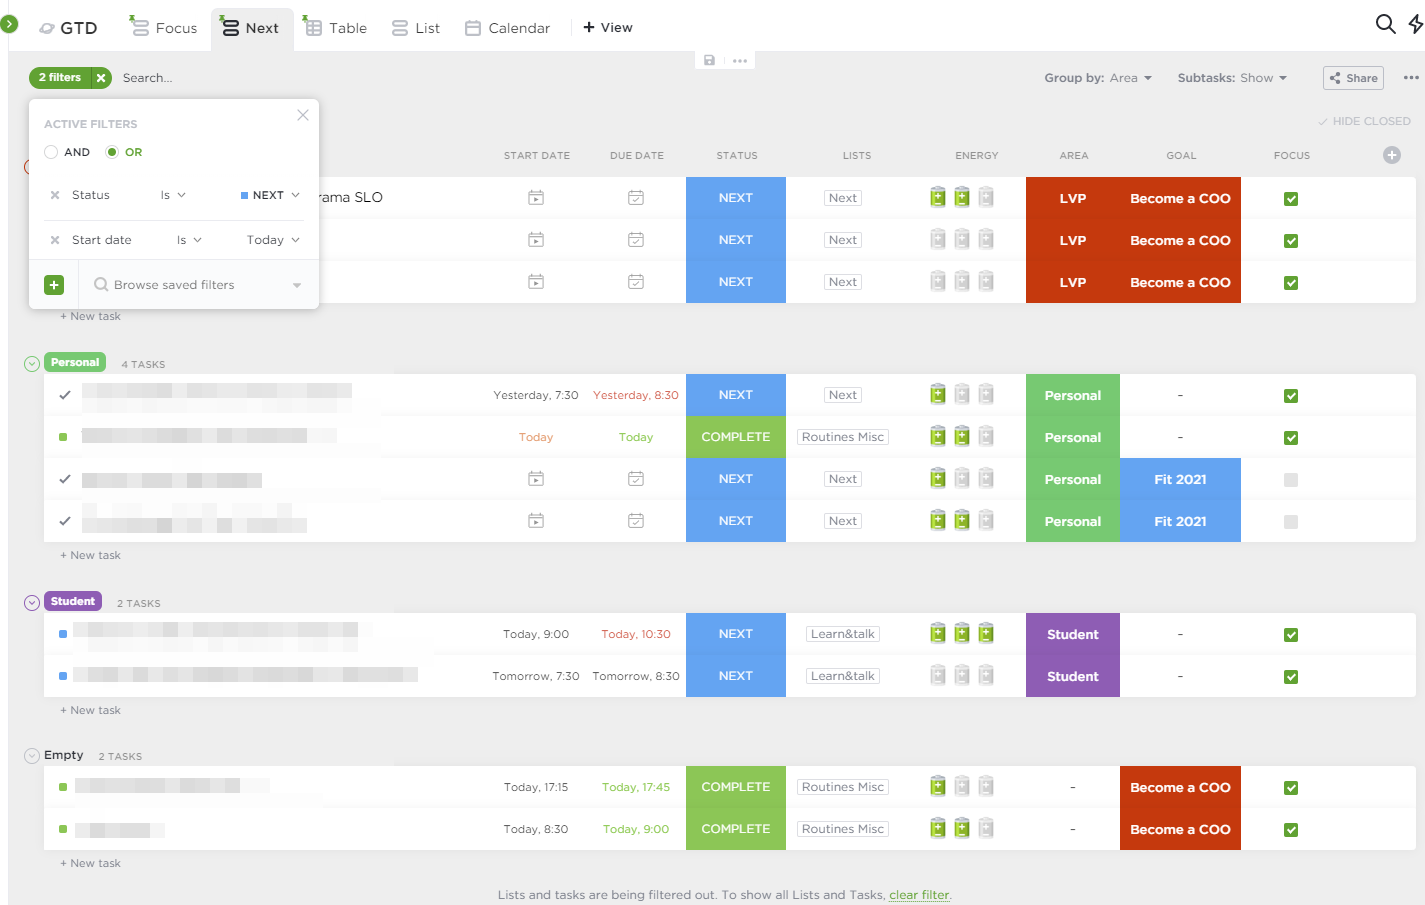The image size is (1425, 905).
Task: Switch to the Focus view tab
Action: click(x=164, y=28)
